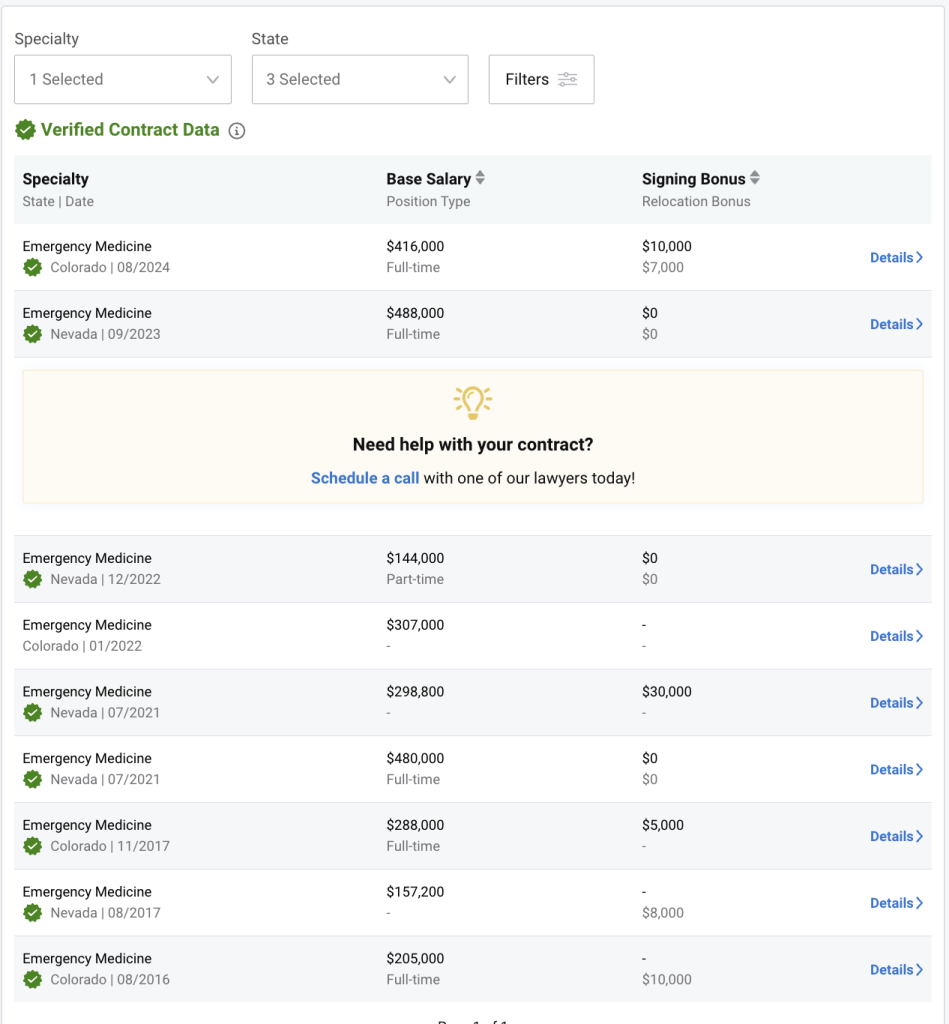Show Details for the $298,800 Nevada contract
949x1024 pixels.
pos(896,703)
